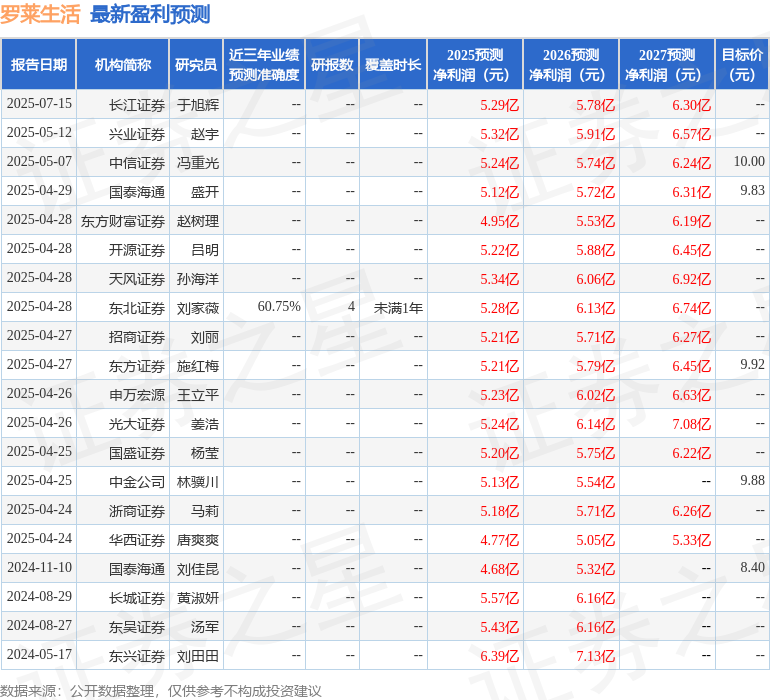Select the 研究员 column header
The image size is (770, 700).
(196, 64)
